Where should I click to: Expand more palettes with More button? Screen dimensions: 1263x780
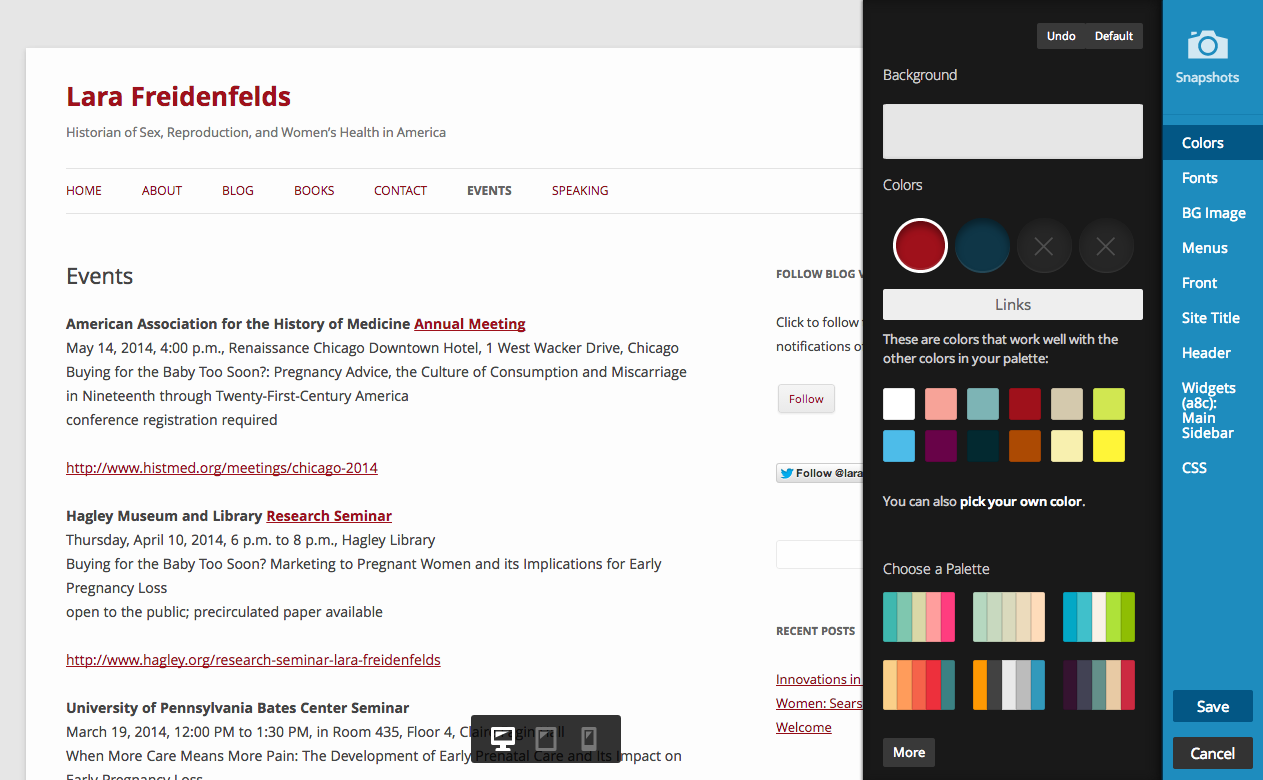tap(908, 752)
